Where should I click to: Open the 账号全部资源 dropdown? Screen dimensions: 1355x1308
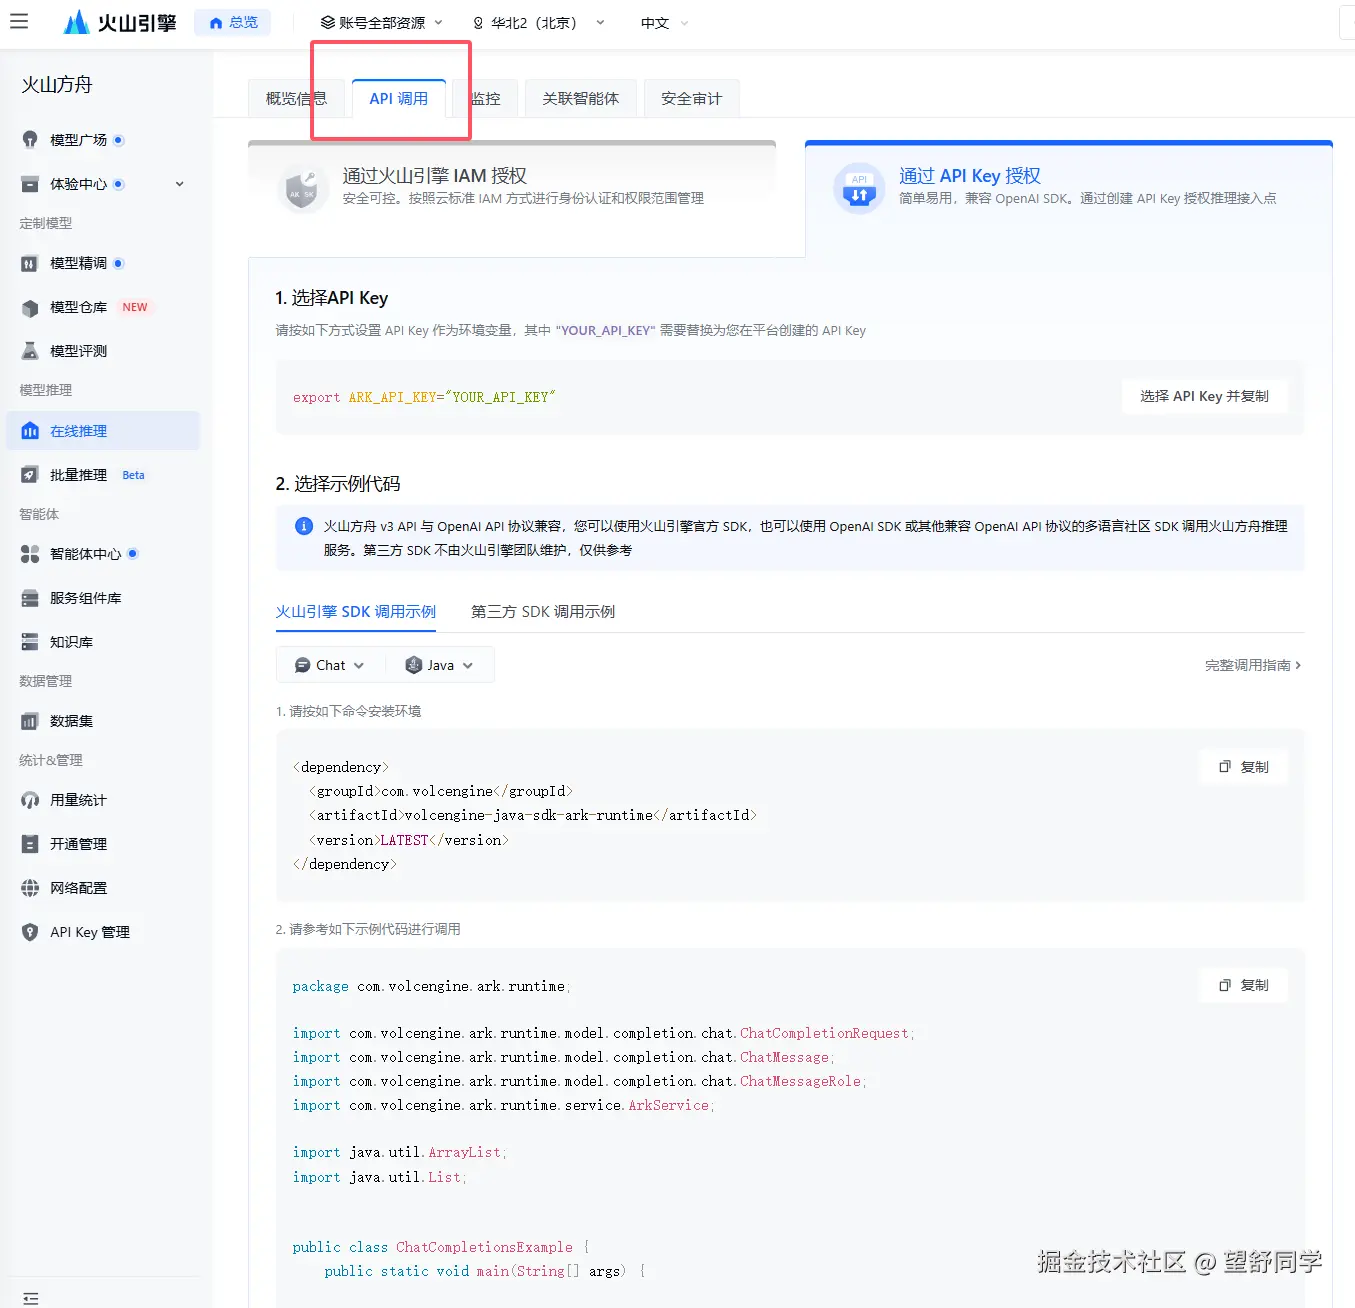point(381,22)
